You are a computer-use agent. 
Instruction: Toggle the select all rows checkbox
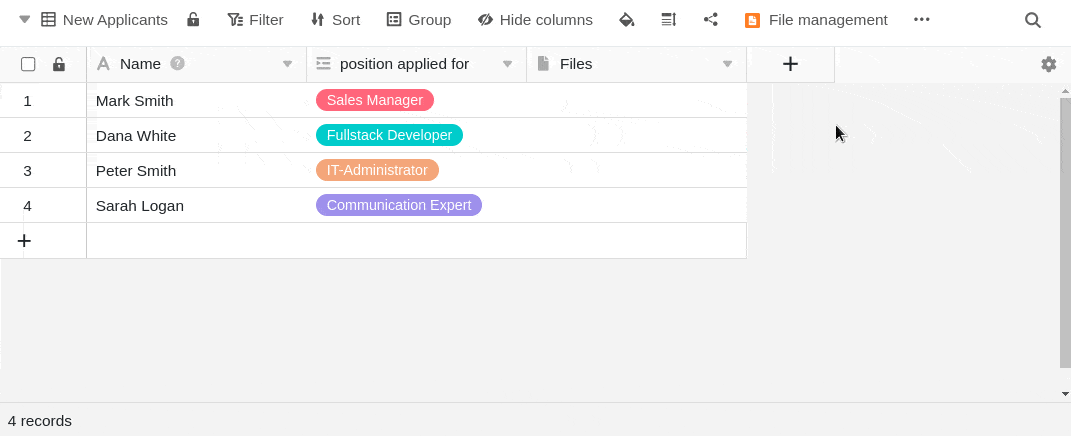tap(28, 64)
